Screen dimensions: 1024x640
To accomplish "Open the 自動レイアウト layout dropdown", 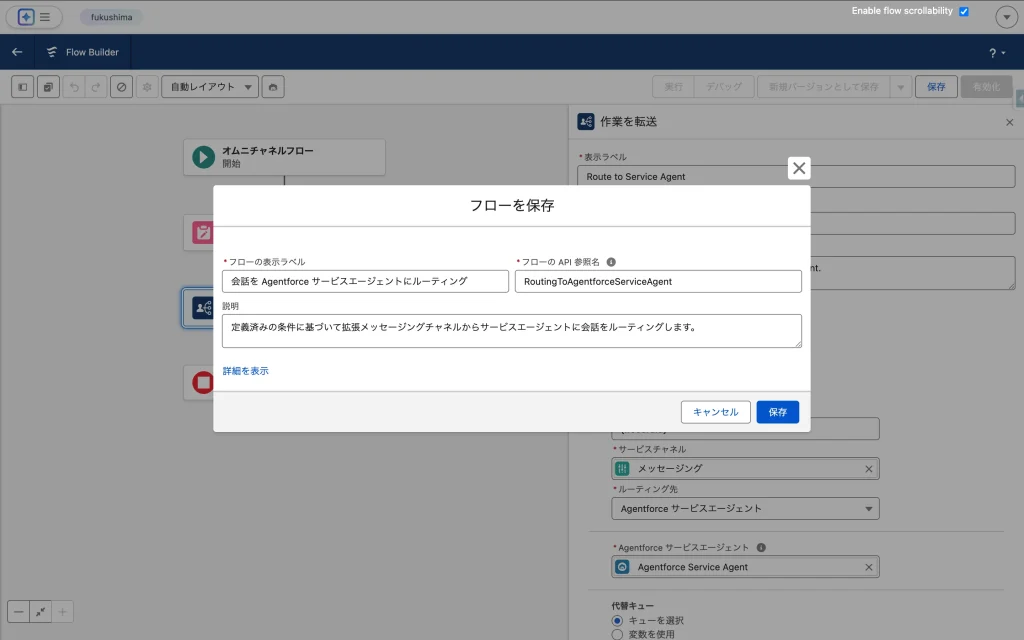I will coord(209,87).
